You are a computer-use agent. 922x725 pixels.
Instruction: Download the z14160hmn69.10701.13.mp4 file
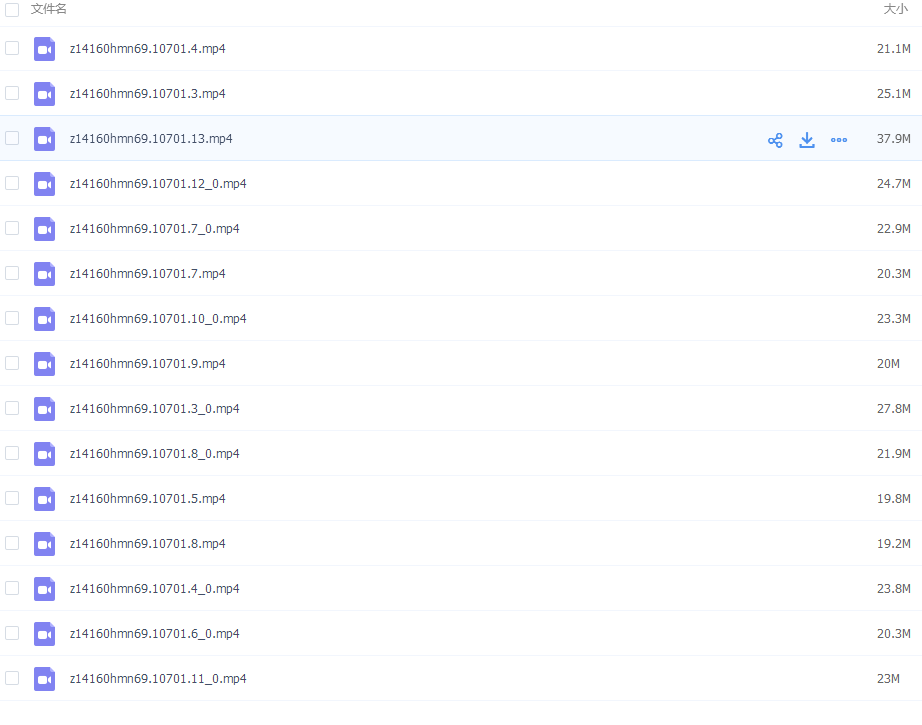(807, 140)
